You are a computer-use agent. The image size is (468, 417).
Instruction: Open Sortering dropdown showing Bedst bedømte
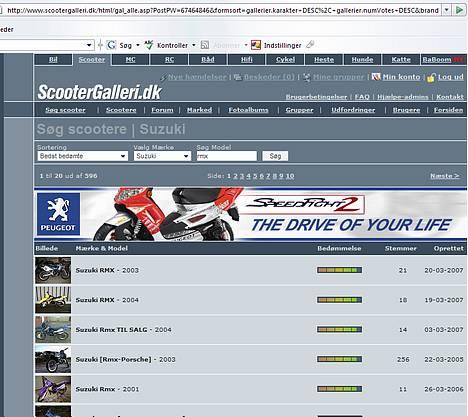click(83, 156)
